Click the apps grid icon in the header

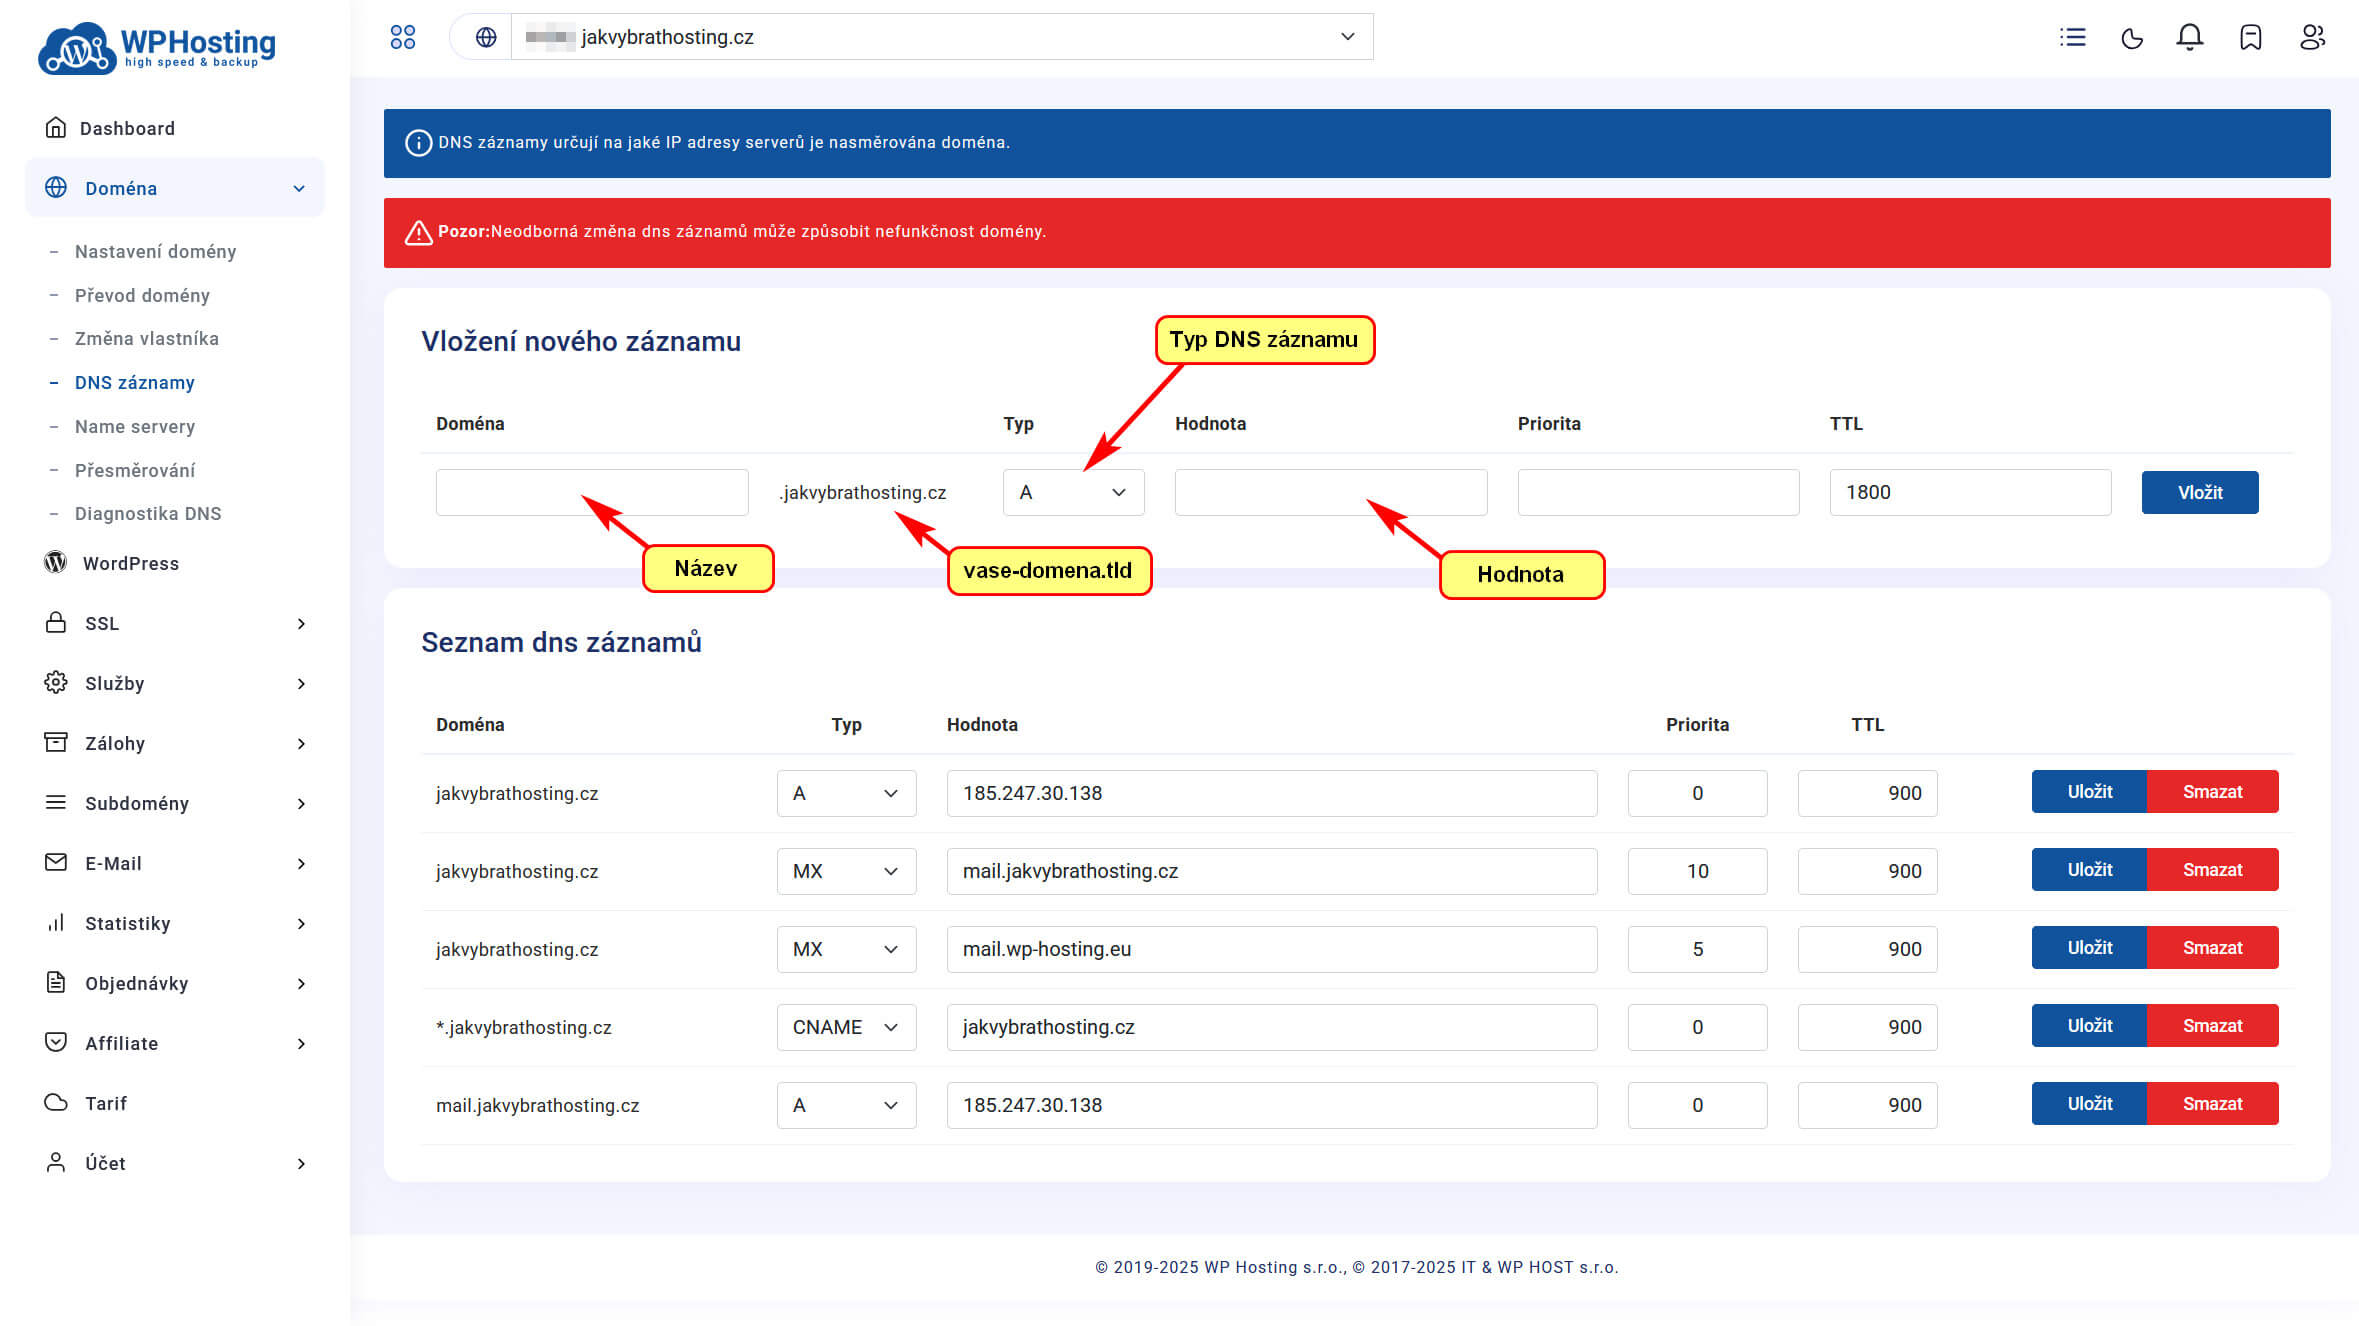click(x=402, y=37)
